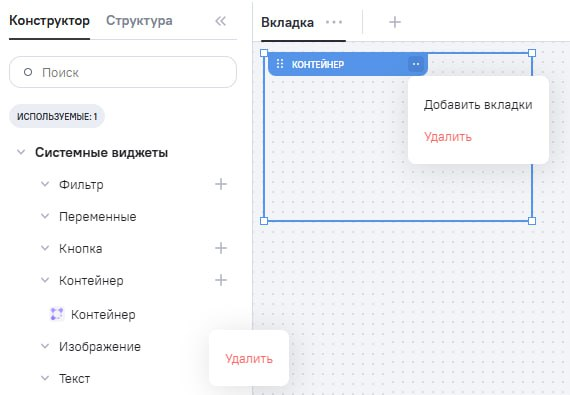Click the ИСПОЛЬЗУЕМЫЕ: 1 filter chip
570x395 pixels.
click(x=57, y=116)
